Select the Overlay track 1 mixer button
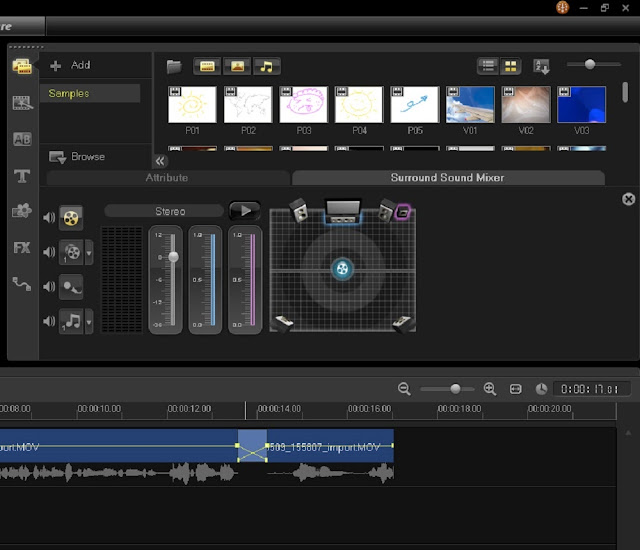 (71, 252)
